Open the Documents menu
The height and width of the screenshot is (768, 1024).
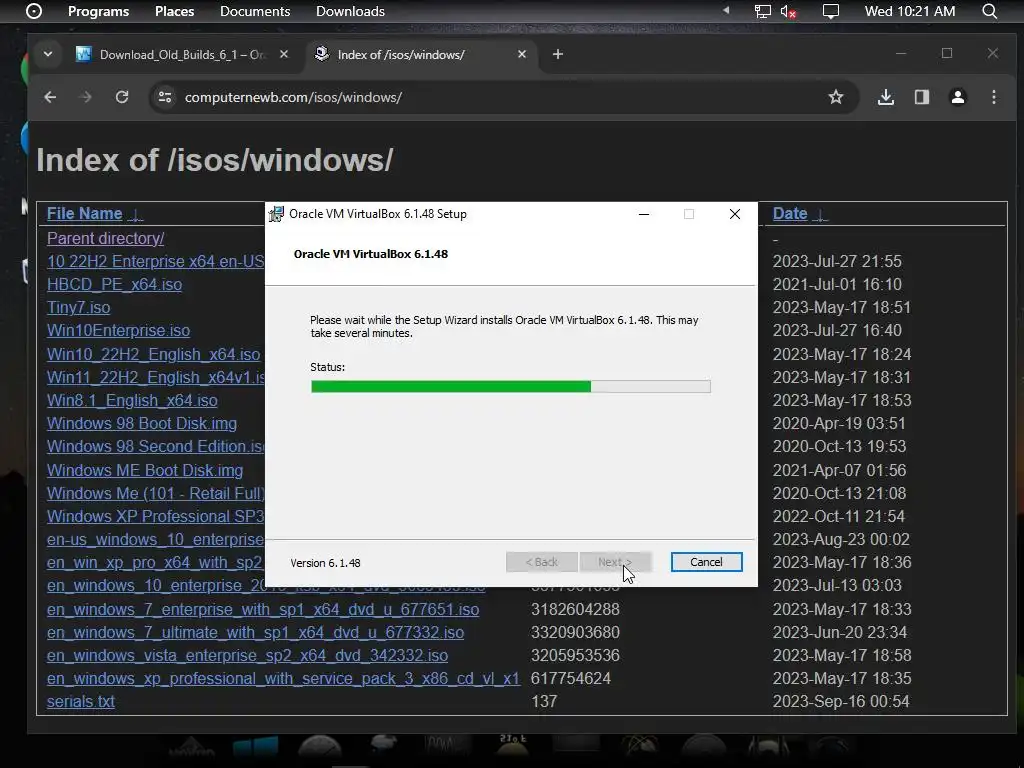[255, 11]
